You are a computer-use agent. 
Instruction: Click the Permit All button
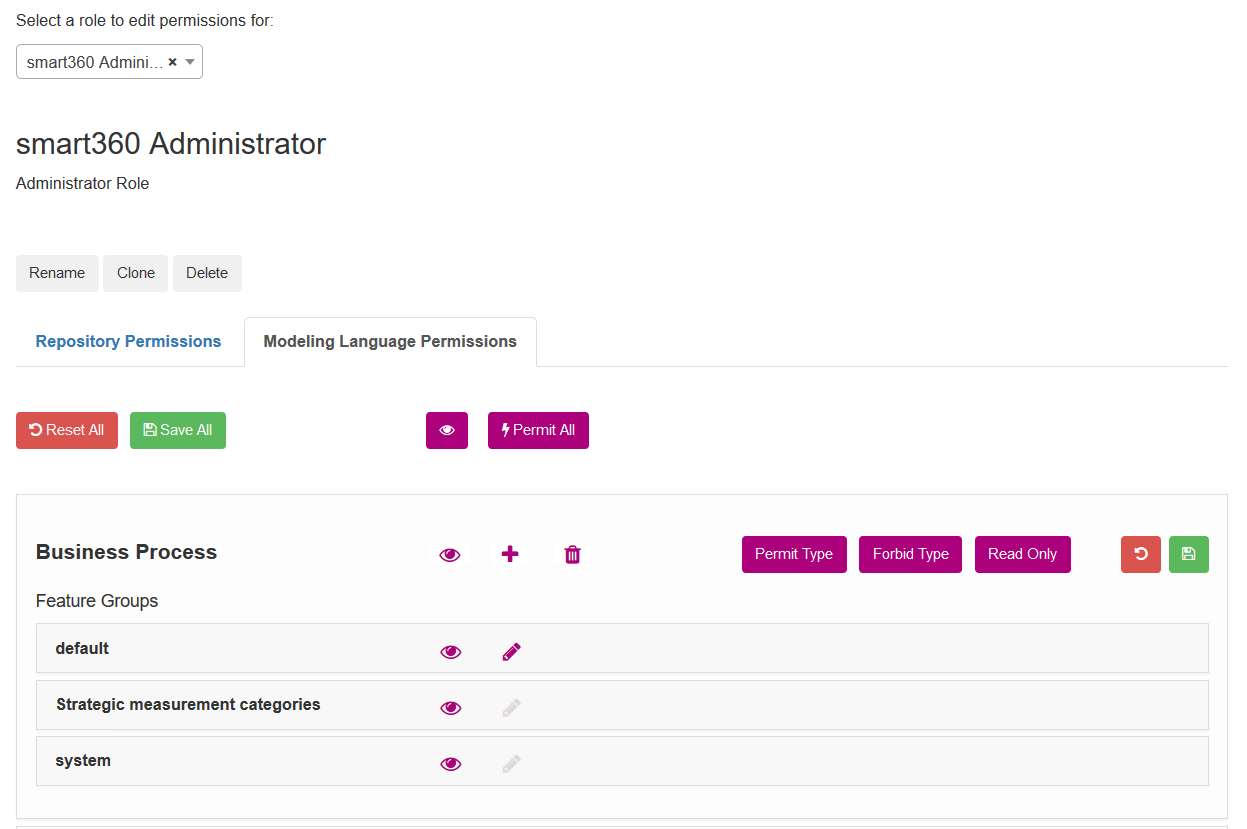pos(538,430)
